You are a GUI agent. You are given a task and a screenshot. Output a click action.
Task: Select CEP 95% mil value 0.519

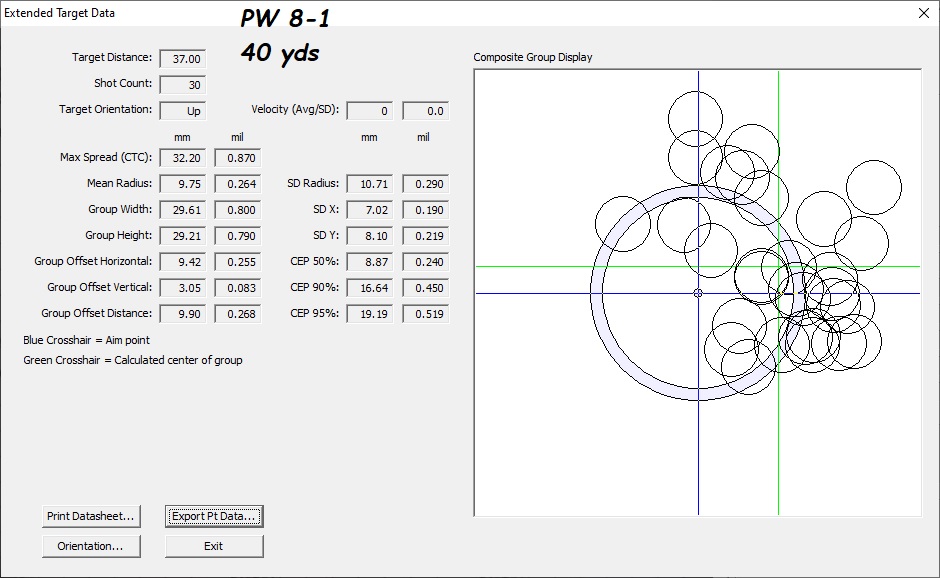coord(426,314)
